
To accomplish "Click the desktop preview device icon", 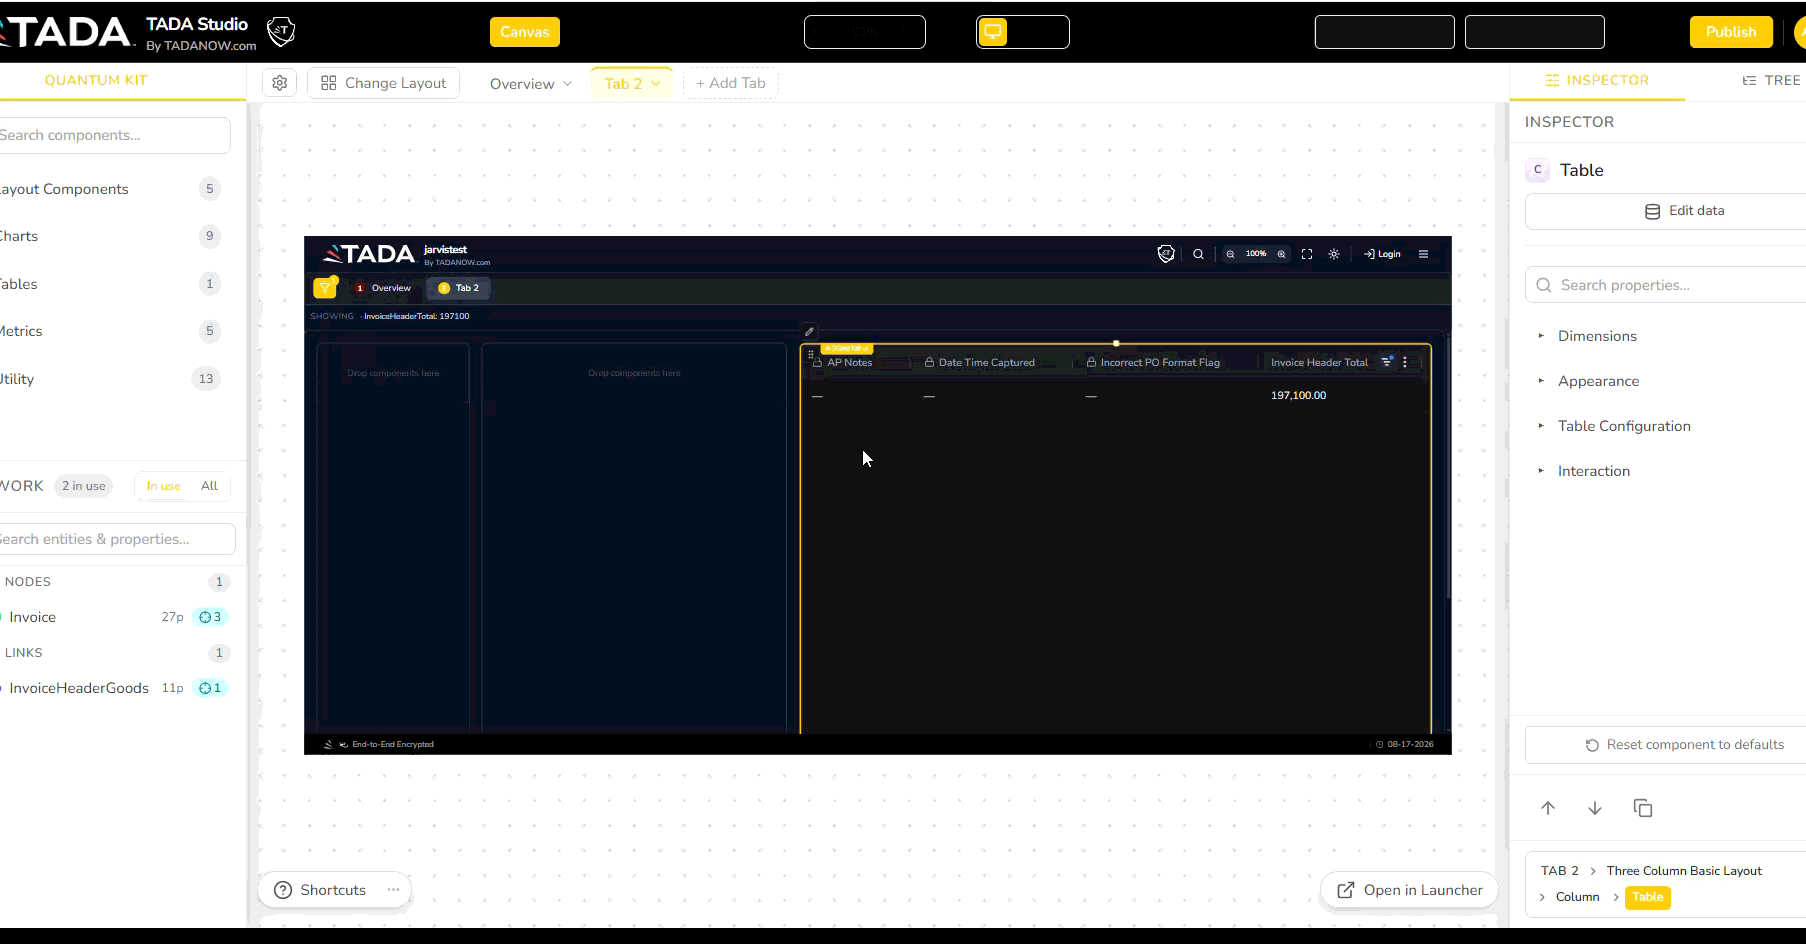I will pyautogui.click(x=992, y=32).
